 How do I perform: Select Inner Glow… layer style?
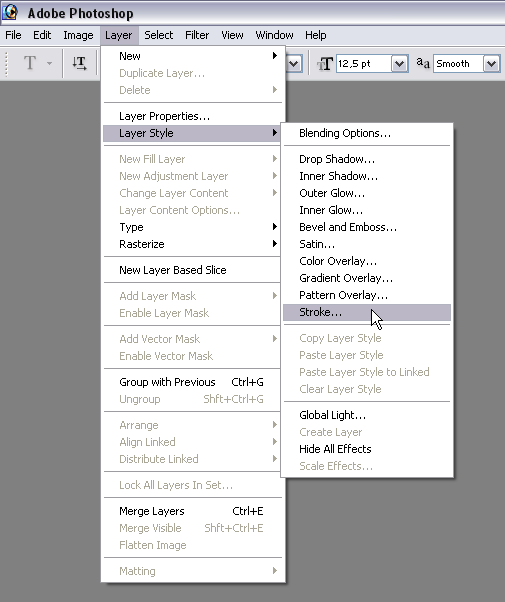pyautogui.click(x=367, y=210)
